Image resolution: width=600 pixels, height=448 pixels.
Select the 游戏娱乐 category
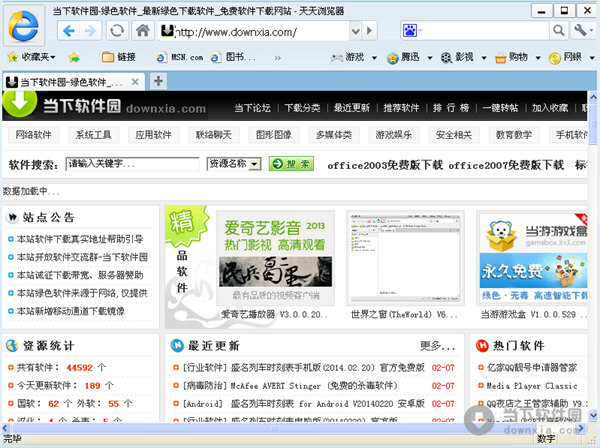394,135
